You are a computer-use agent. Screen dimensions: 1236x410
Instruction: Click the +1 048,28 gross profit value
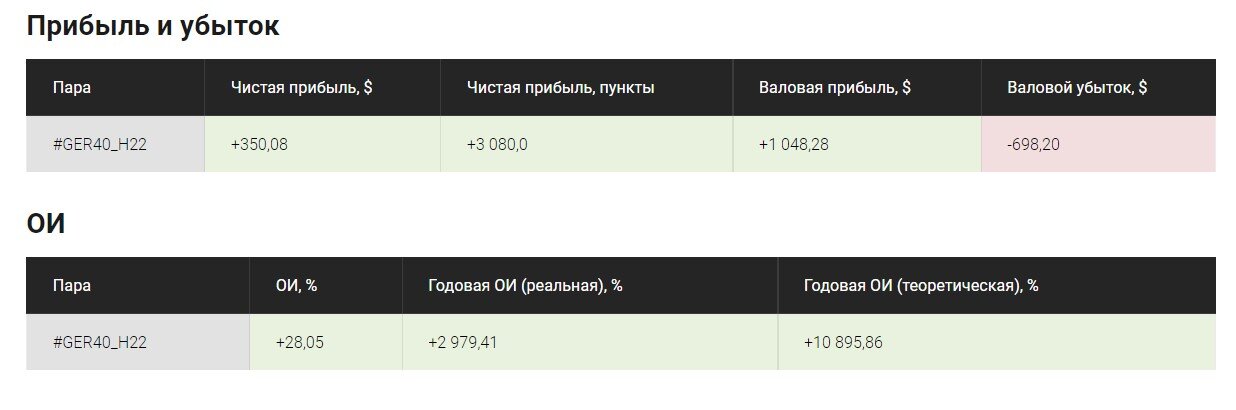tap(794, 145)
